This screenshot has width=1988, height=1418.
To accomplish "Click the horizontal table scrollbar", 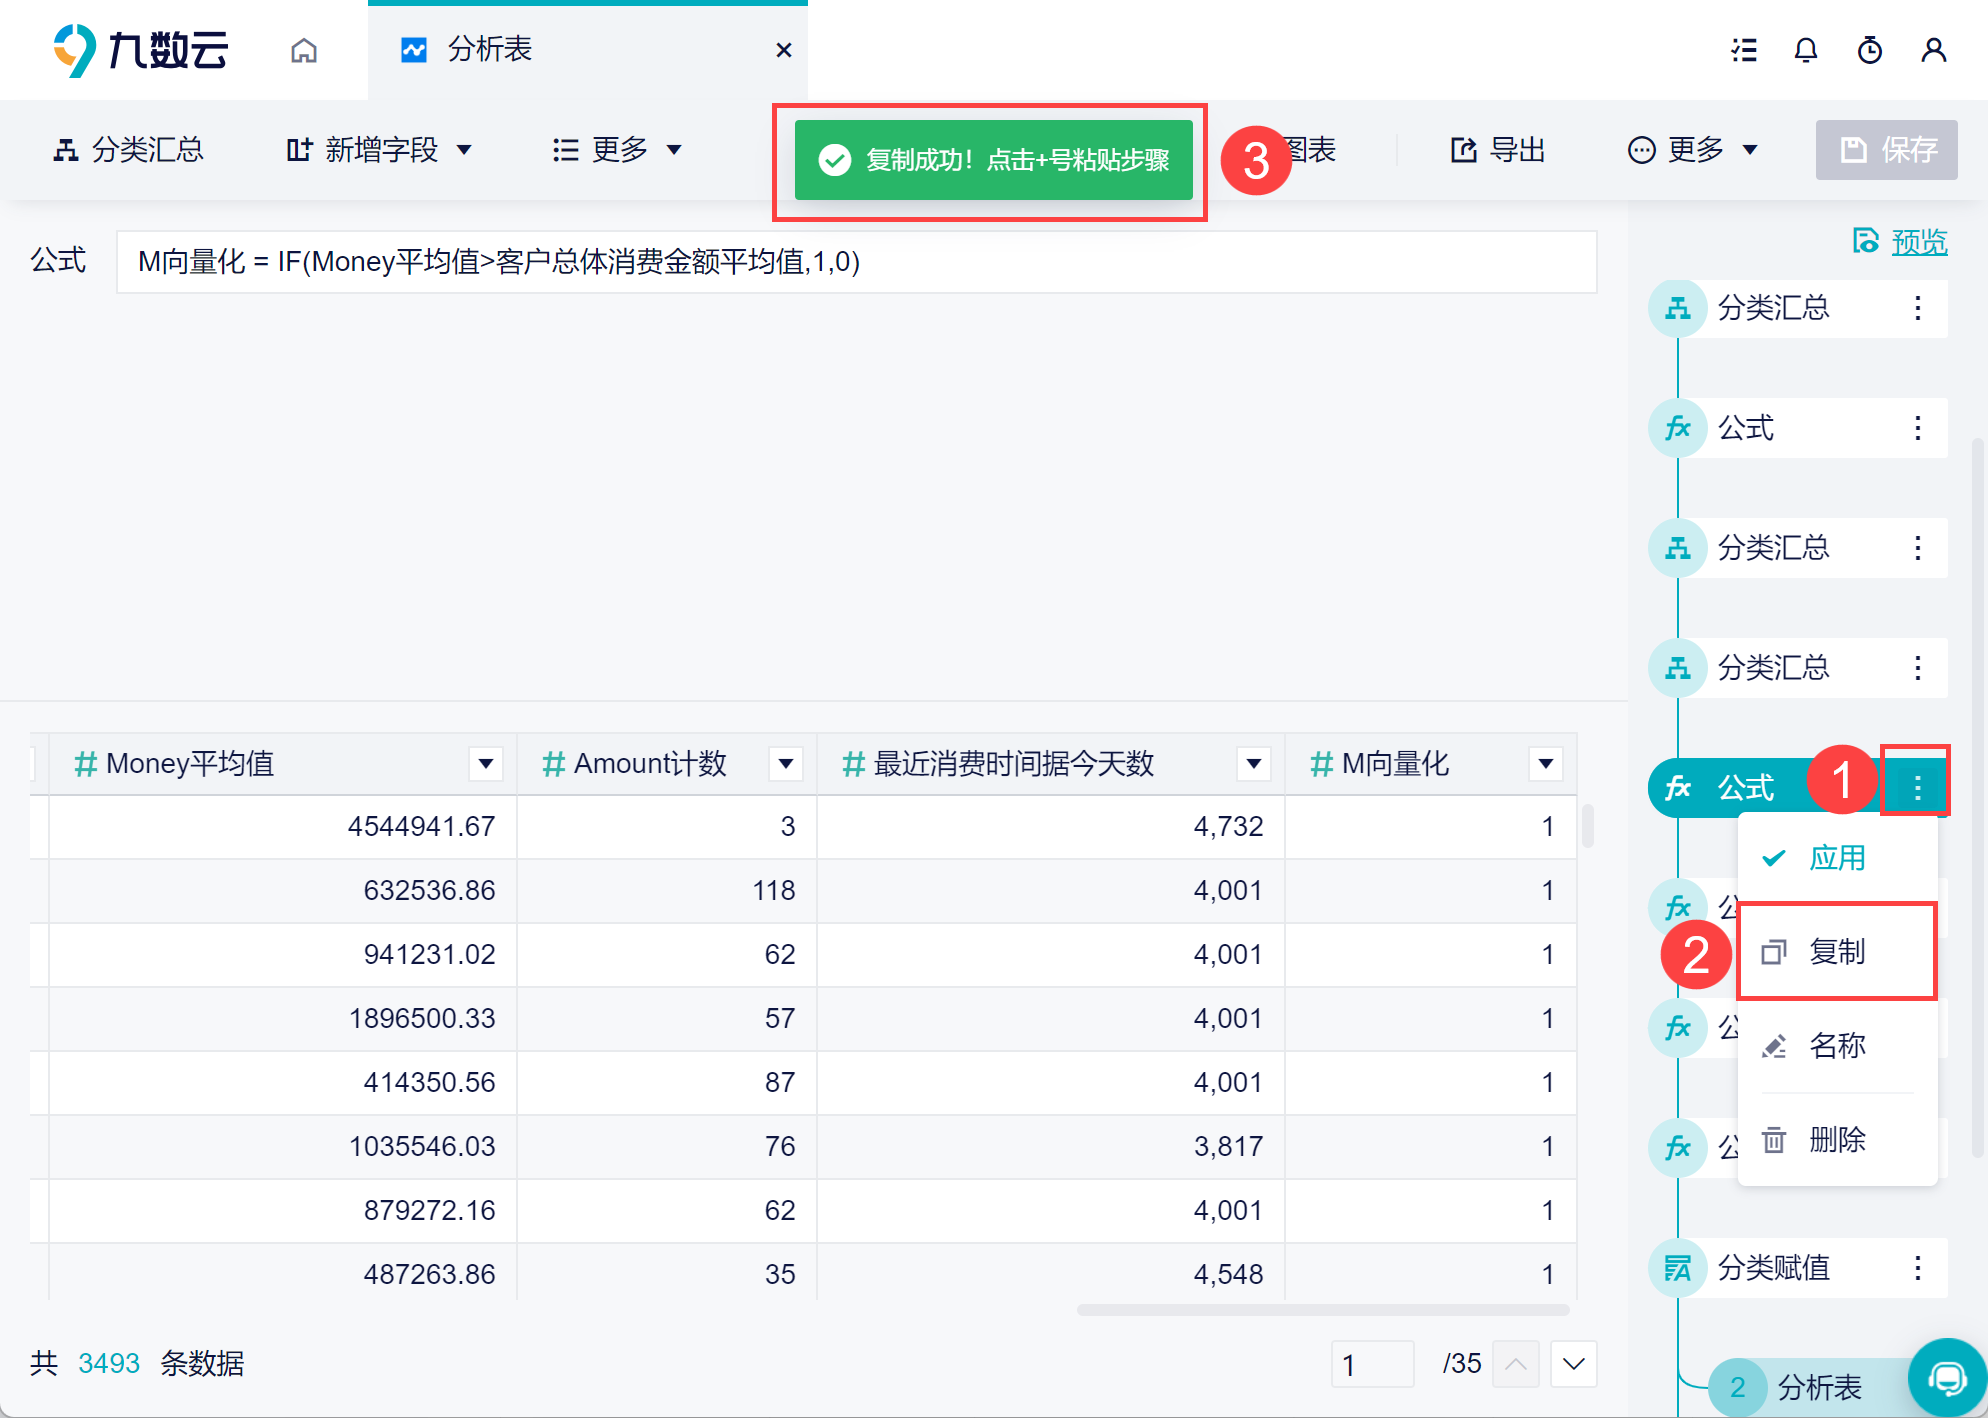I will click(1322, 1310).
